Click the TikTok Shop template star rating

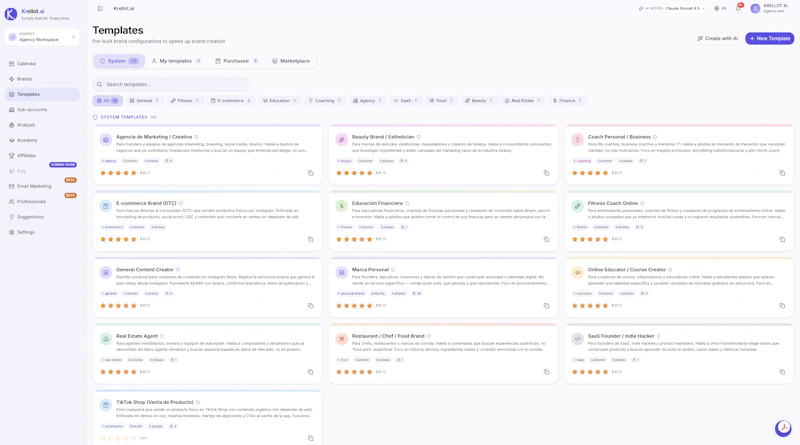pyautogui.click(x=118, y=438)
